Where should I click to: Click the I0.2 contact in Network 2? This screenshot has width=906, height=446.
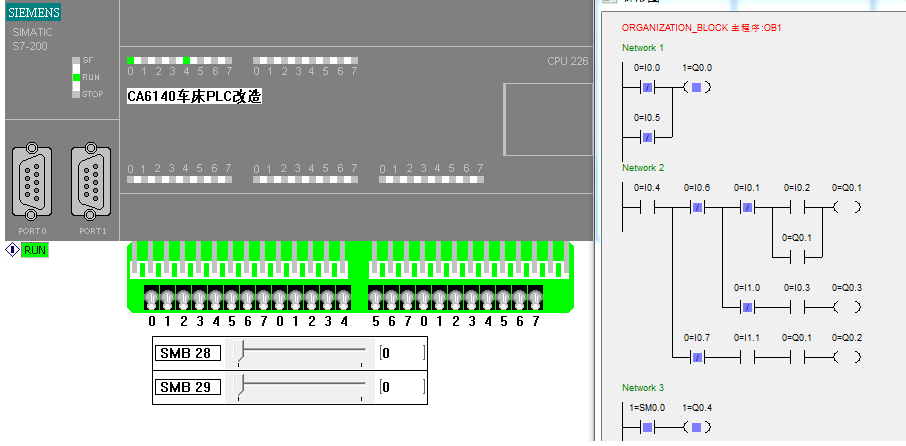tap(797, 207)
